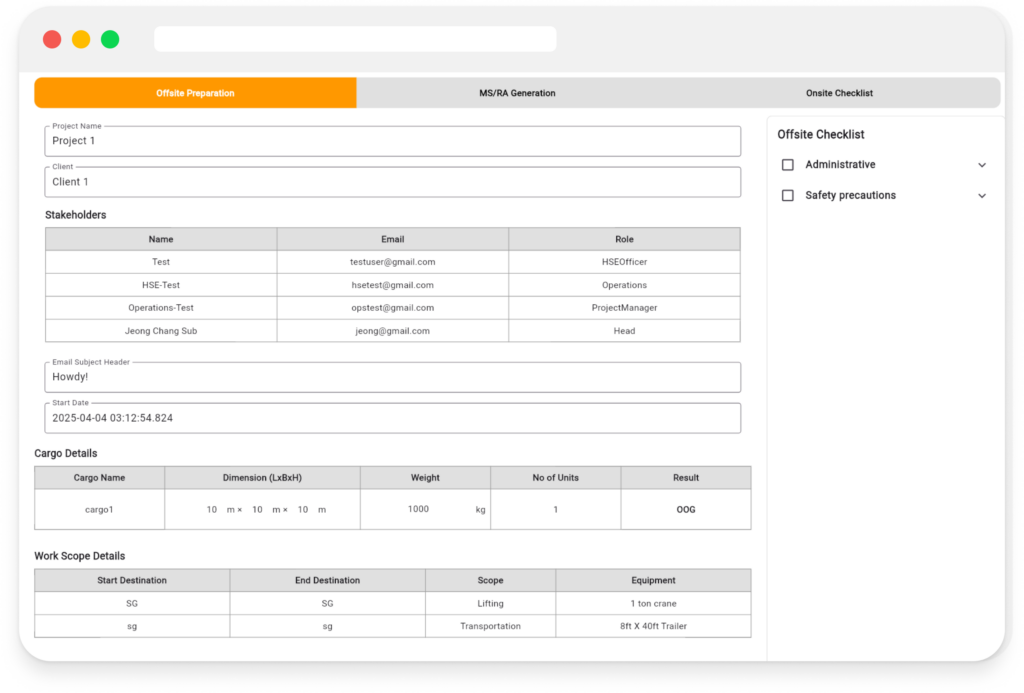Expand the Safety precautions section

[981, 195]
